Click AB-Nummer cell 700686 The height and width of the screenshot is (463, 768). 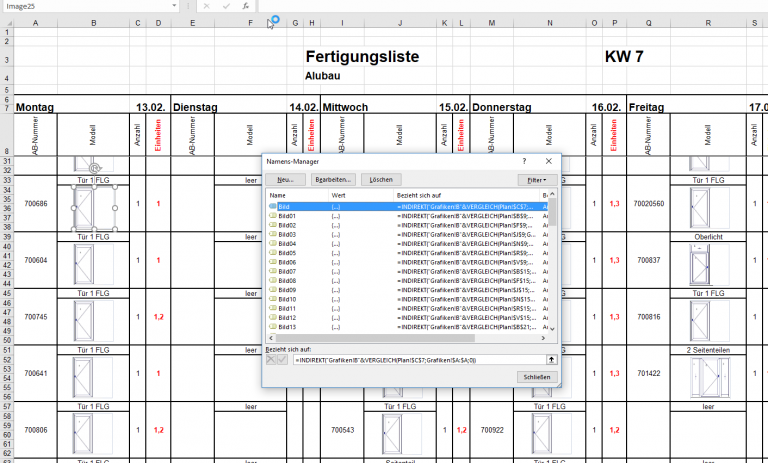tap(36, 204)
